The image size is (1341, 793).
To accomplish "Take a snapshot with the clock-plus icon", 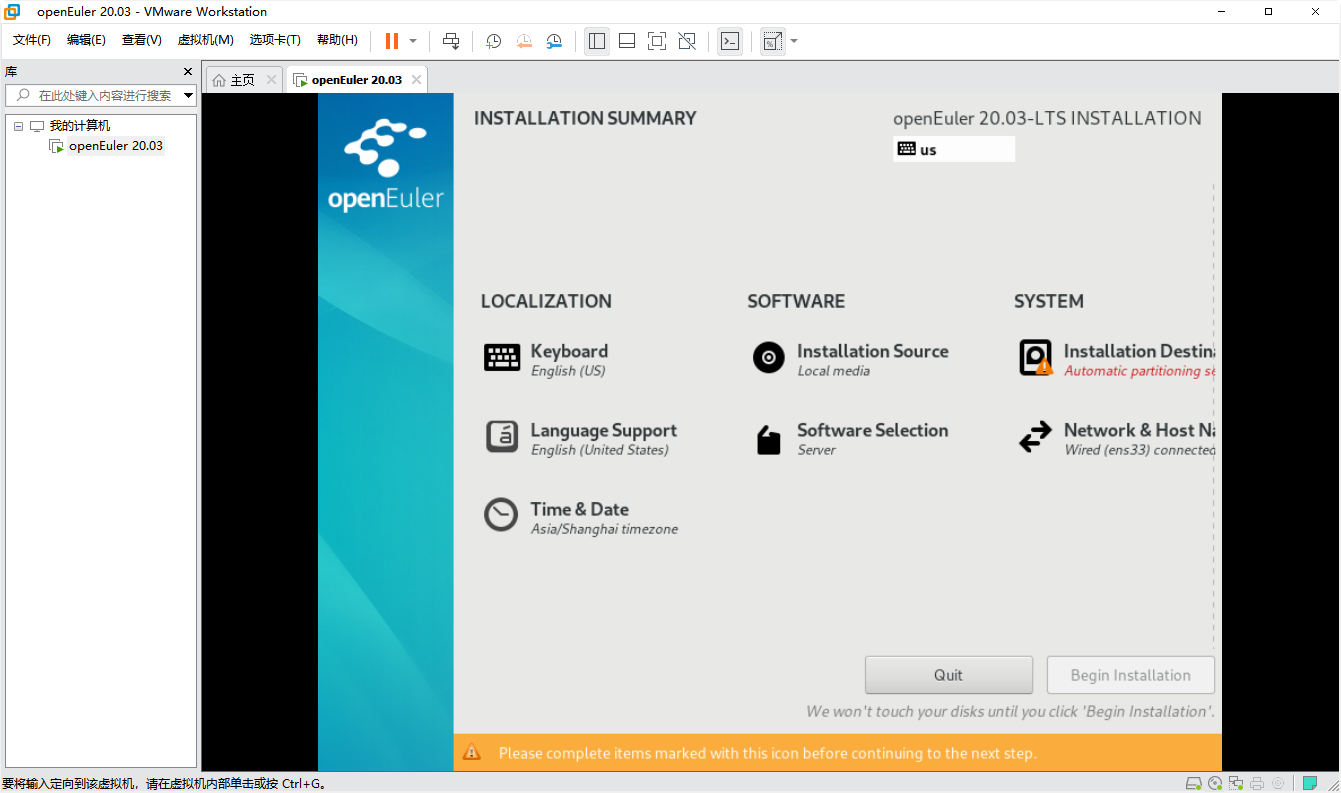I will coord(493,41).
